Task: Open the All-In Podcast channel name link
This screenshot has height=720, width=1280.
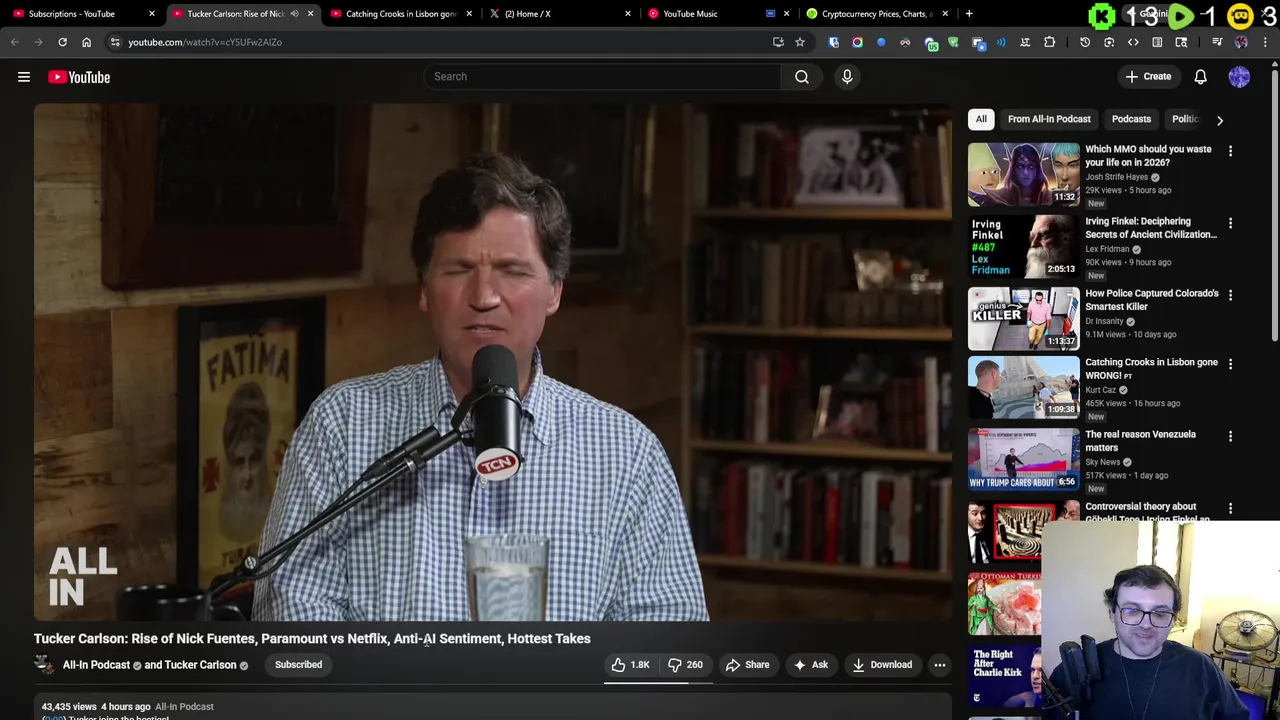Action: [x=96, y=665]
